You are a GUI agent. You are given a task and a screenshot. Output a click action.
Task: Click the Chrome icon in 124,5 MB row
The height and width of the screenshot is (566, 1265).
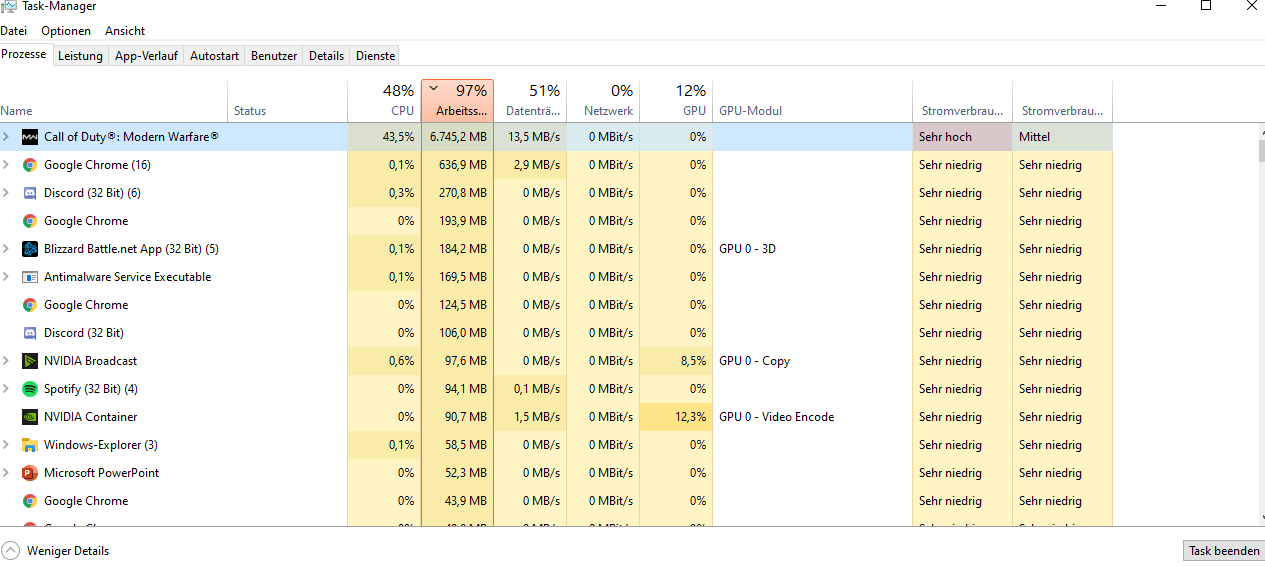coord(30,305)
